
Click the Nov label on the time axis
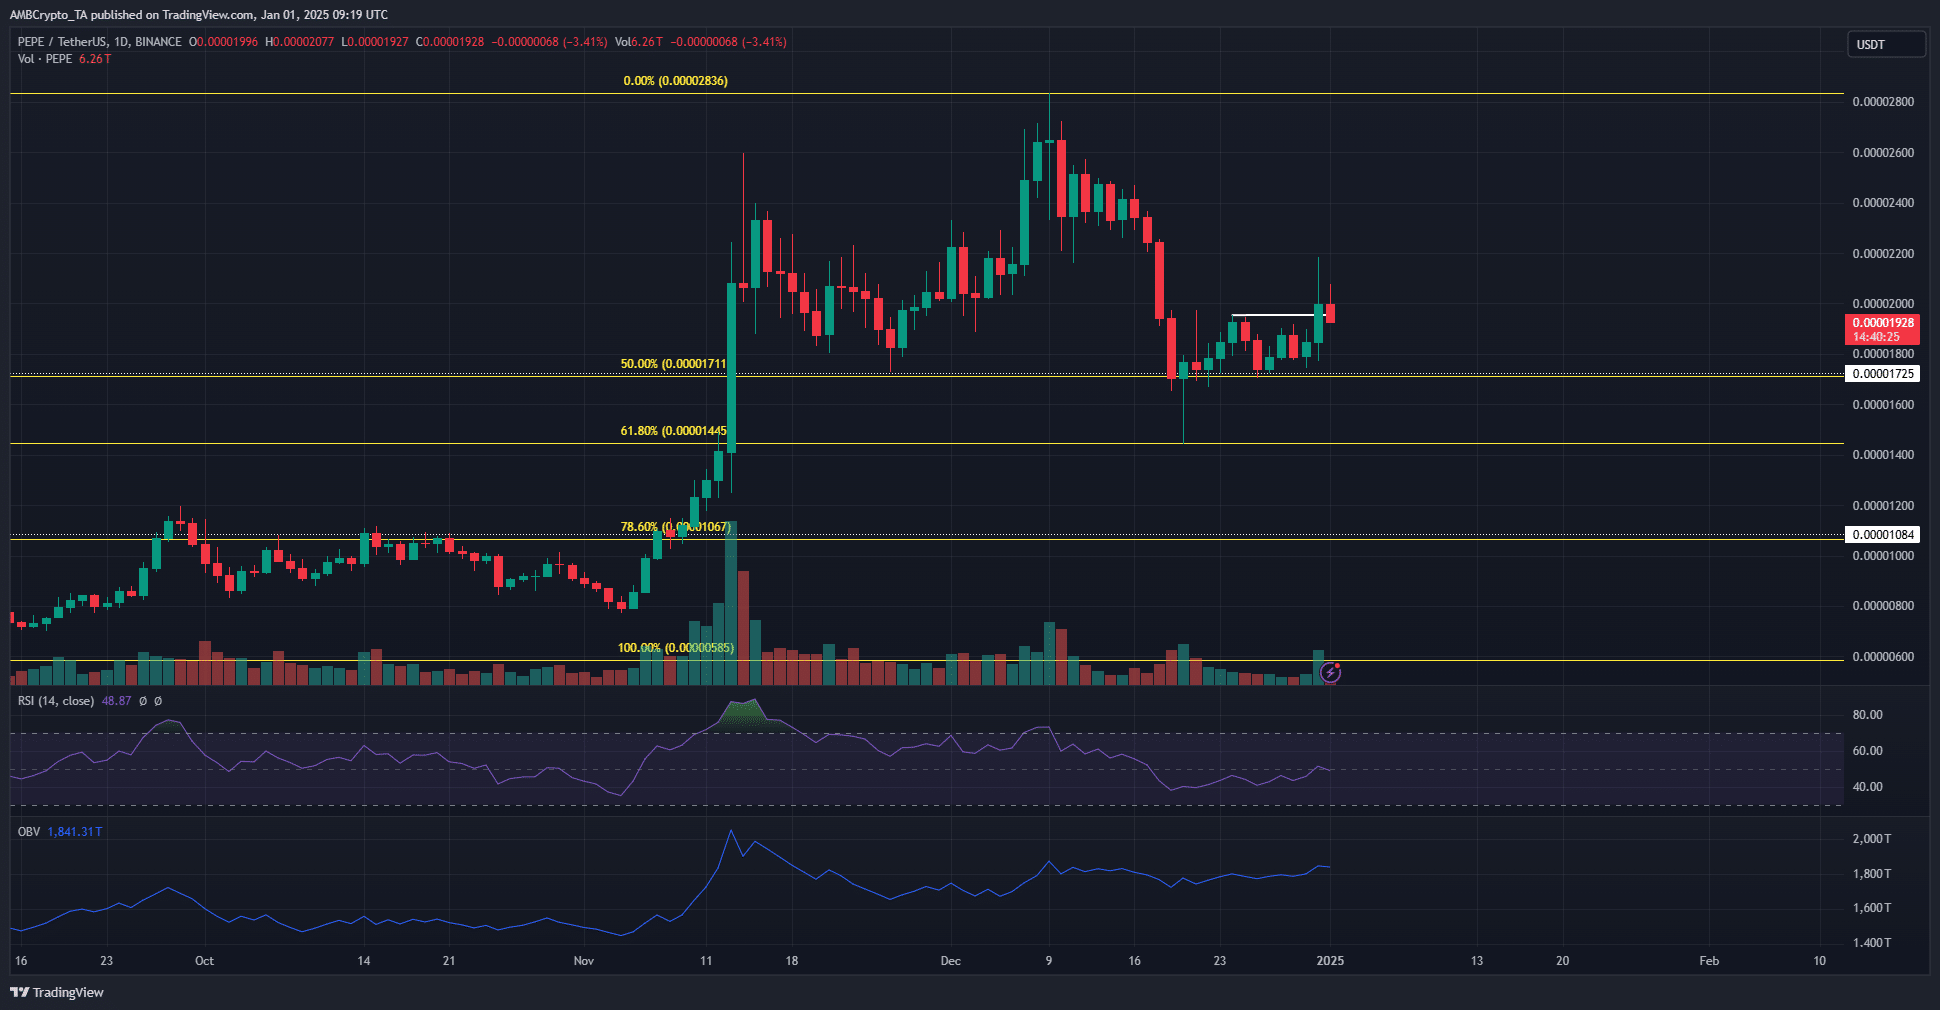coord(584,961)
